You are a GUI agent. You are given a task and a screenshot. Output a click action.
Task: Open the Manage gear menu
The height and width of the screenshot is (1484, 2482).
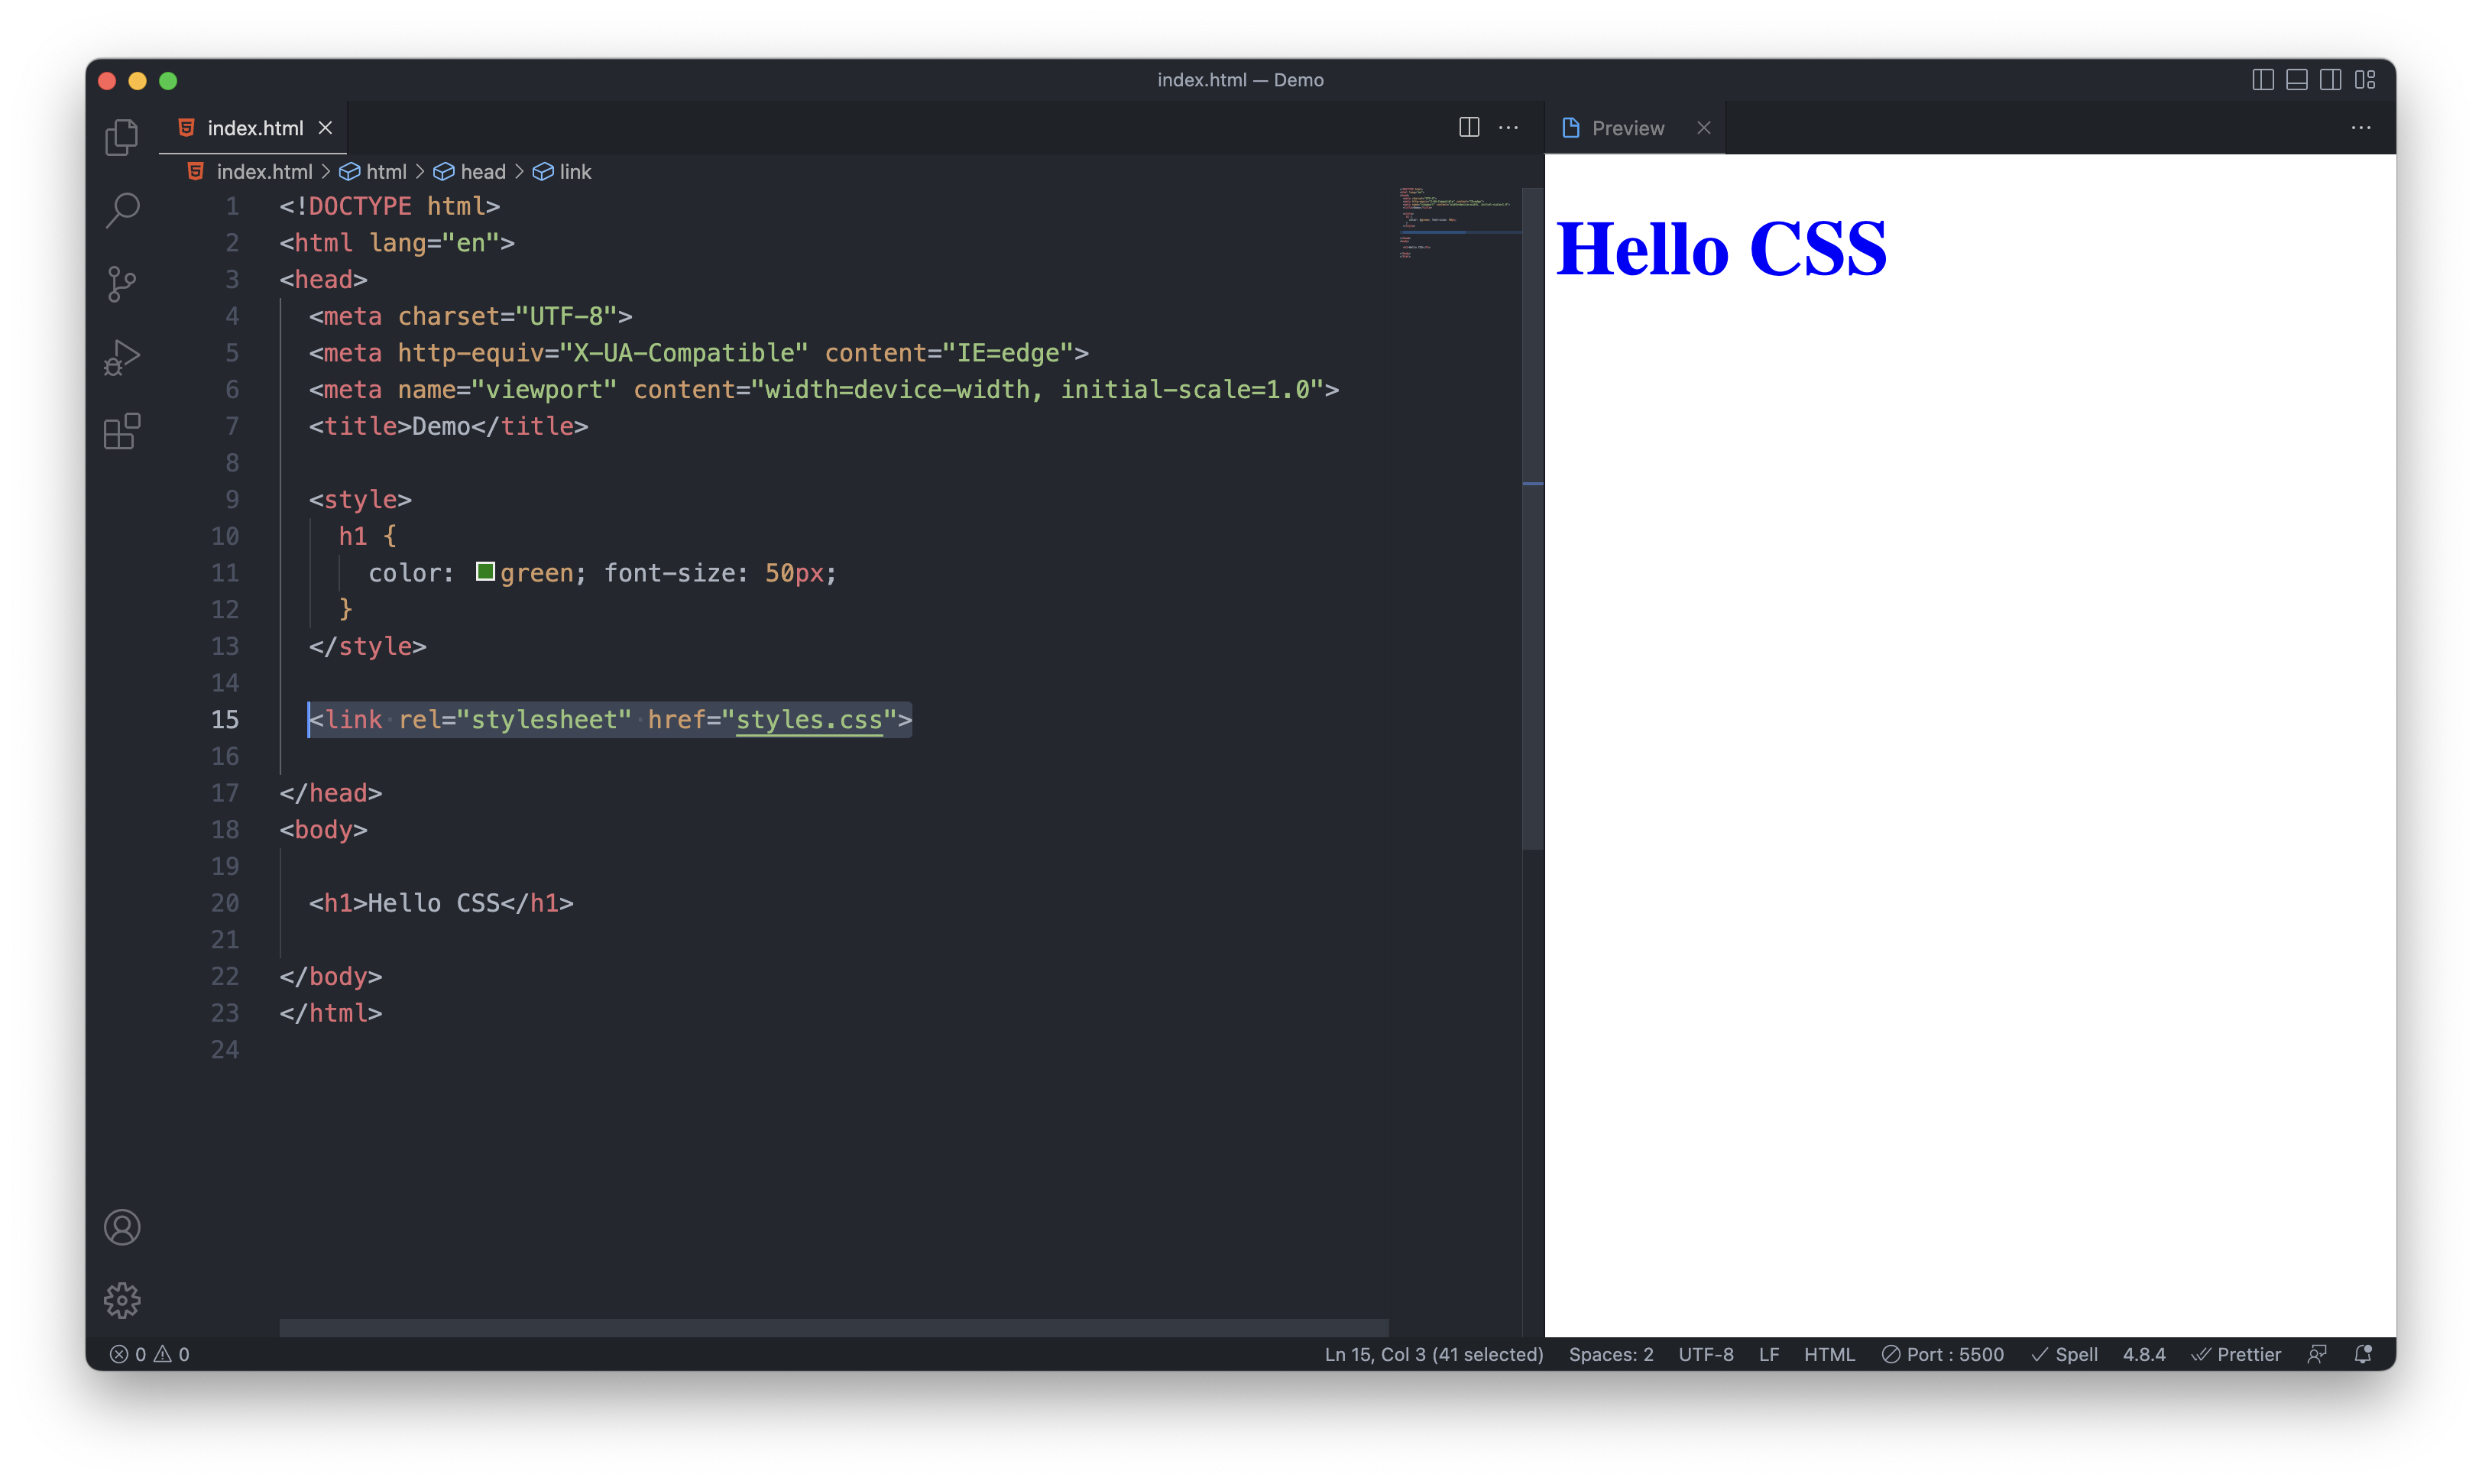pyautogui.click(x=122, y=1300)
